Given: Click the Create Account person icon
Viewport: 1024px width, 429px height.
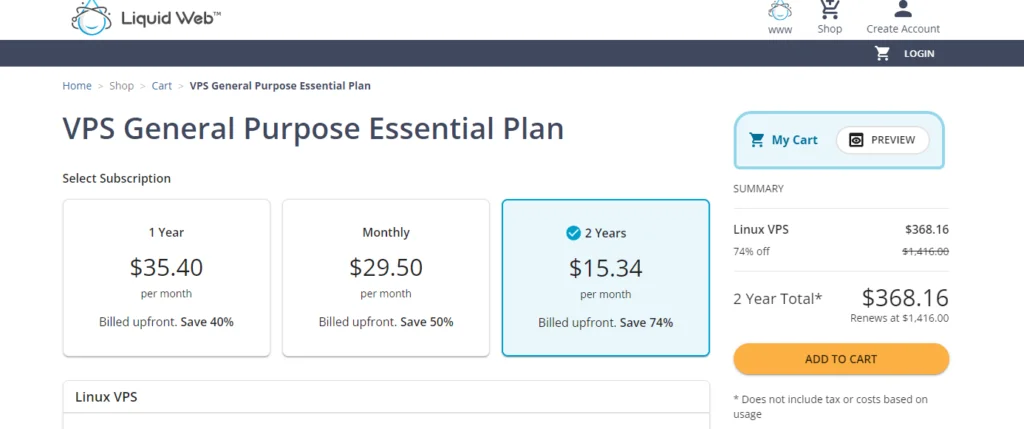Looking at the screenshot, I should click(x=903, y=8).
